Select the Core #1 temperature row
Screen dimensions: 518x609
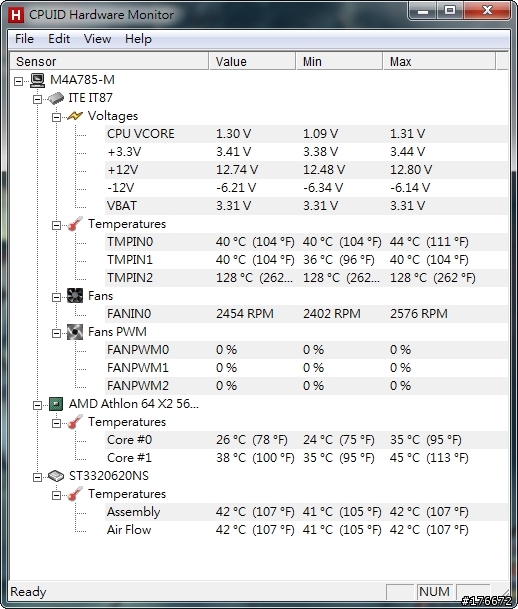tap(306, 458)
